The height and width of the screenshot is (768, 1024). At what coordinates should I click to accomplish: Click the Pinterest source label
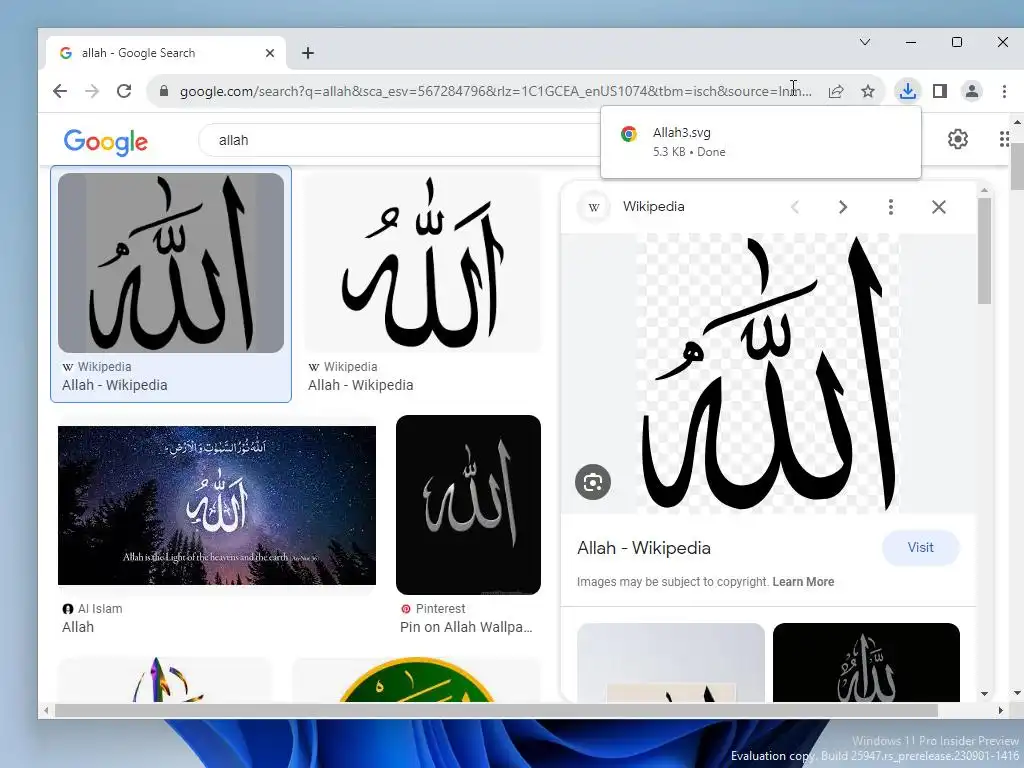tap(440, 609)
